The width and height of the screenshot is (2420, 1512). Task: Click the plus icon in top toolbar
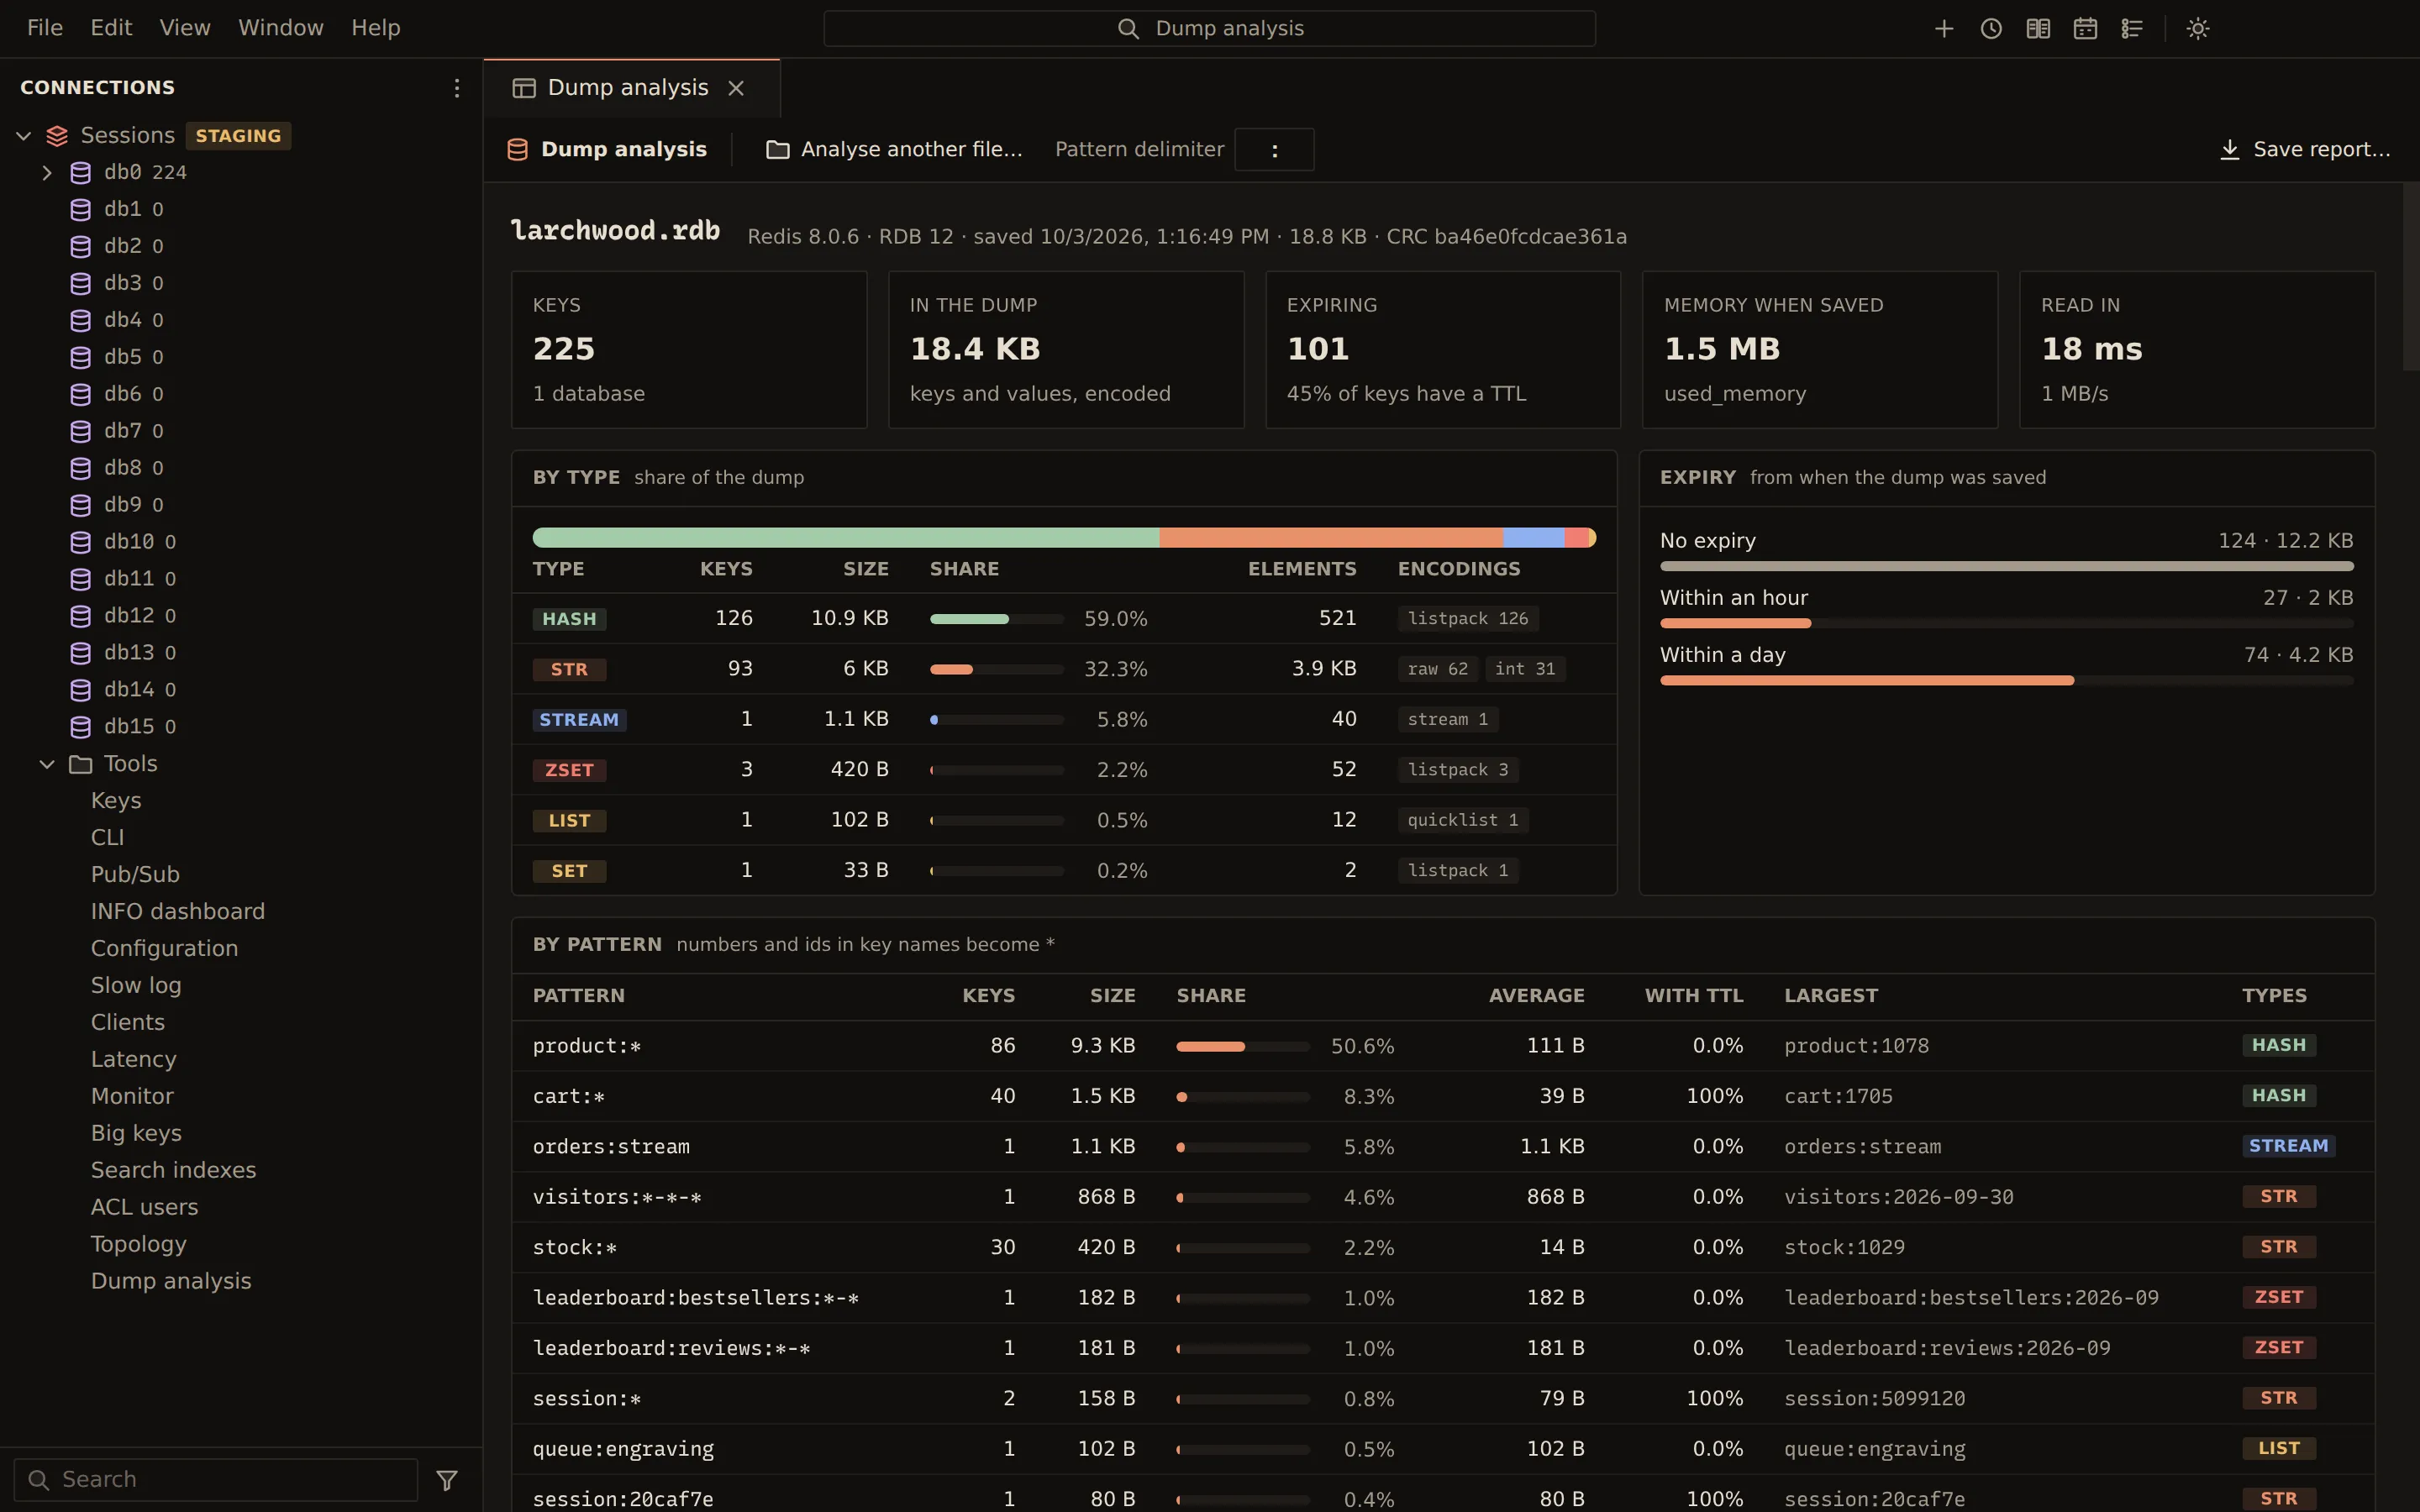[1944, 28]
